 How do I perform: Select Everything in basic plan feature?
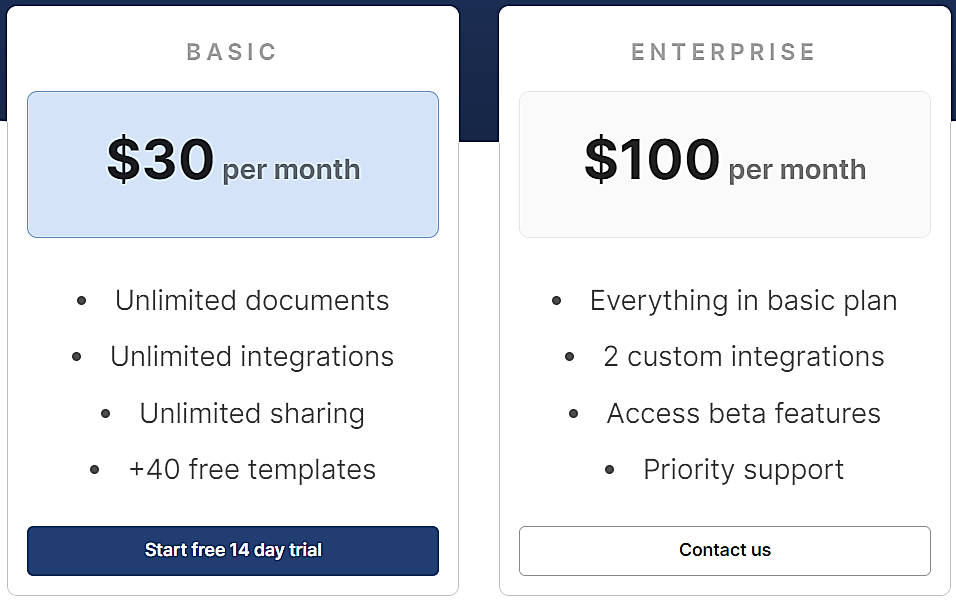click(743, 301)
